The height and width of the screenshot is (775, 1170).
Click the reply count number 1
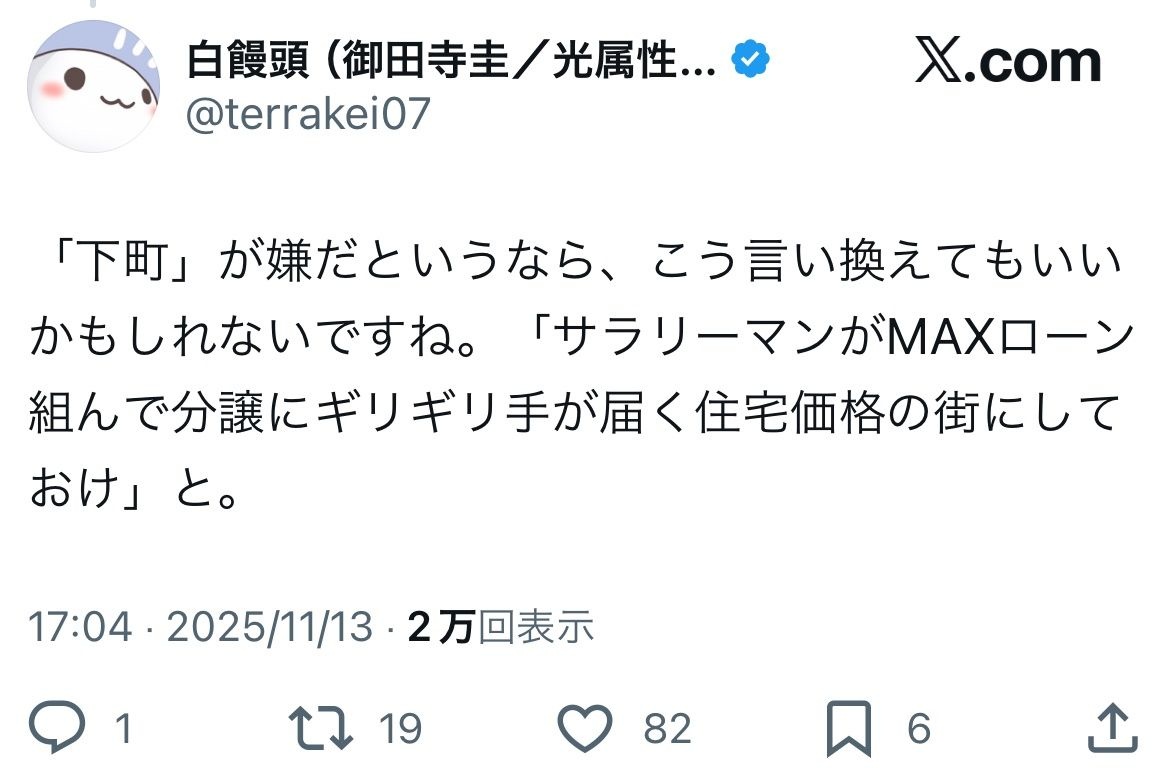(124, 729)
